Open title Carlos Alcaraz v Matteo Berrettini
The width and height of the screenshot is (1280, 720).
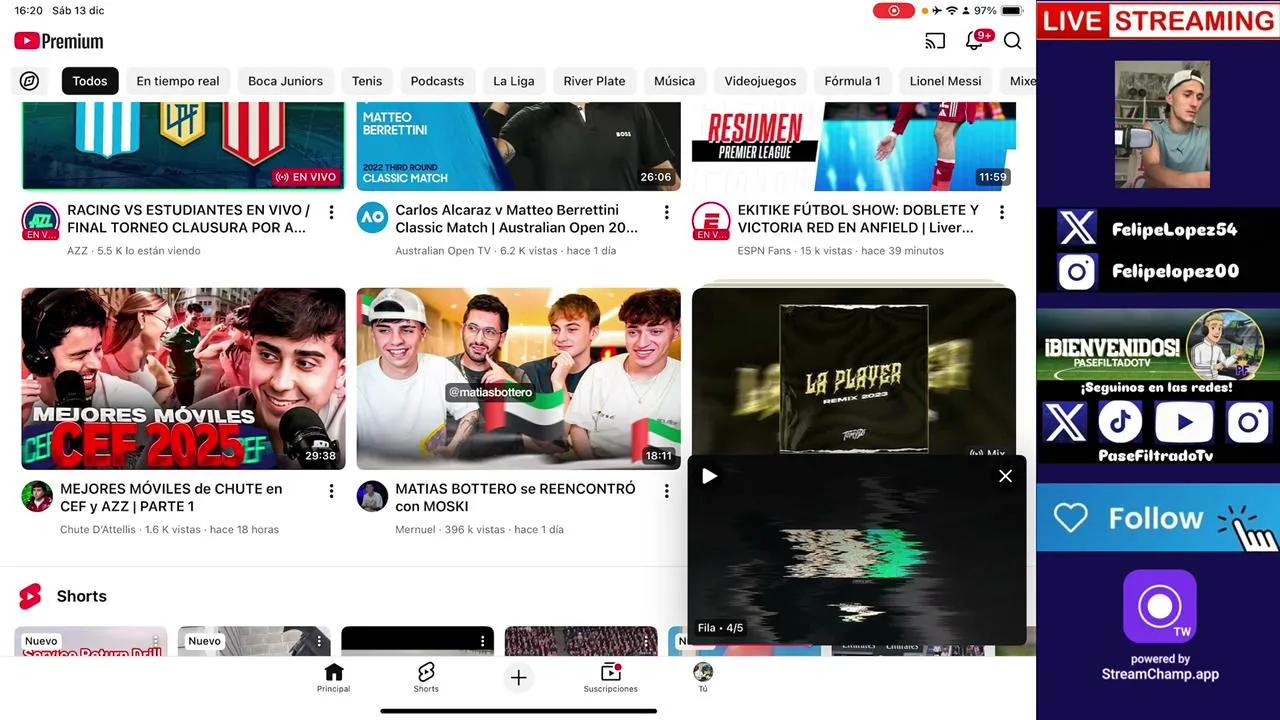pyautogui.click(x=516, y=218)
